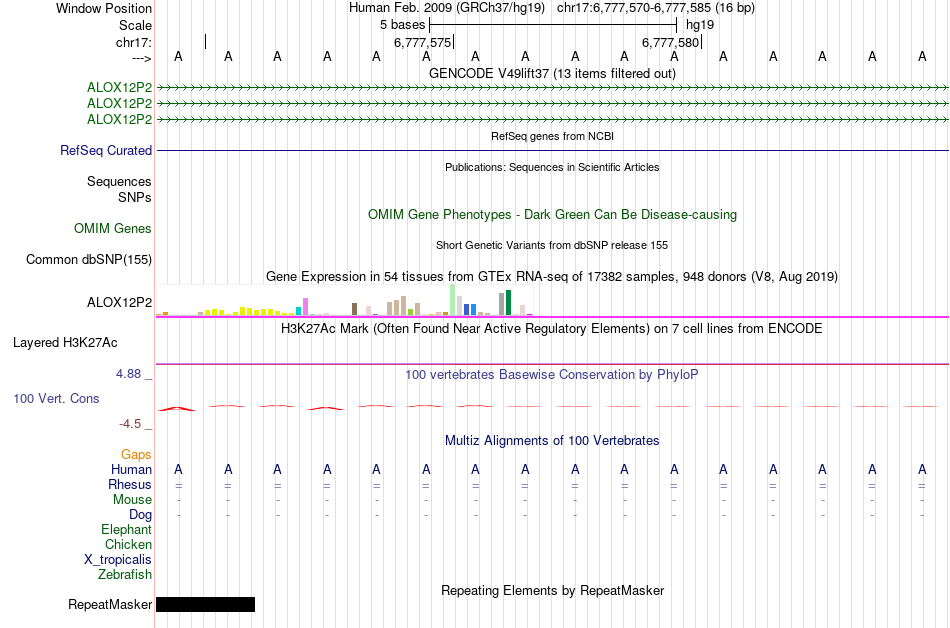Click OMIM Gene Phenotypes track title
Viewport: 950px width, 628px height.
552,214
